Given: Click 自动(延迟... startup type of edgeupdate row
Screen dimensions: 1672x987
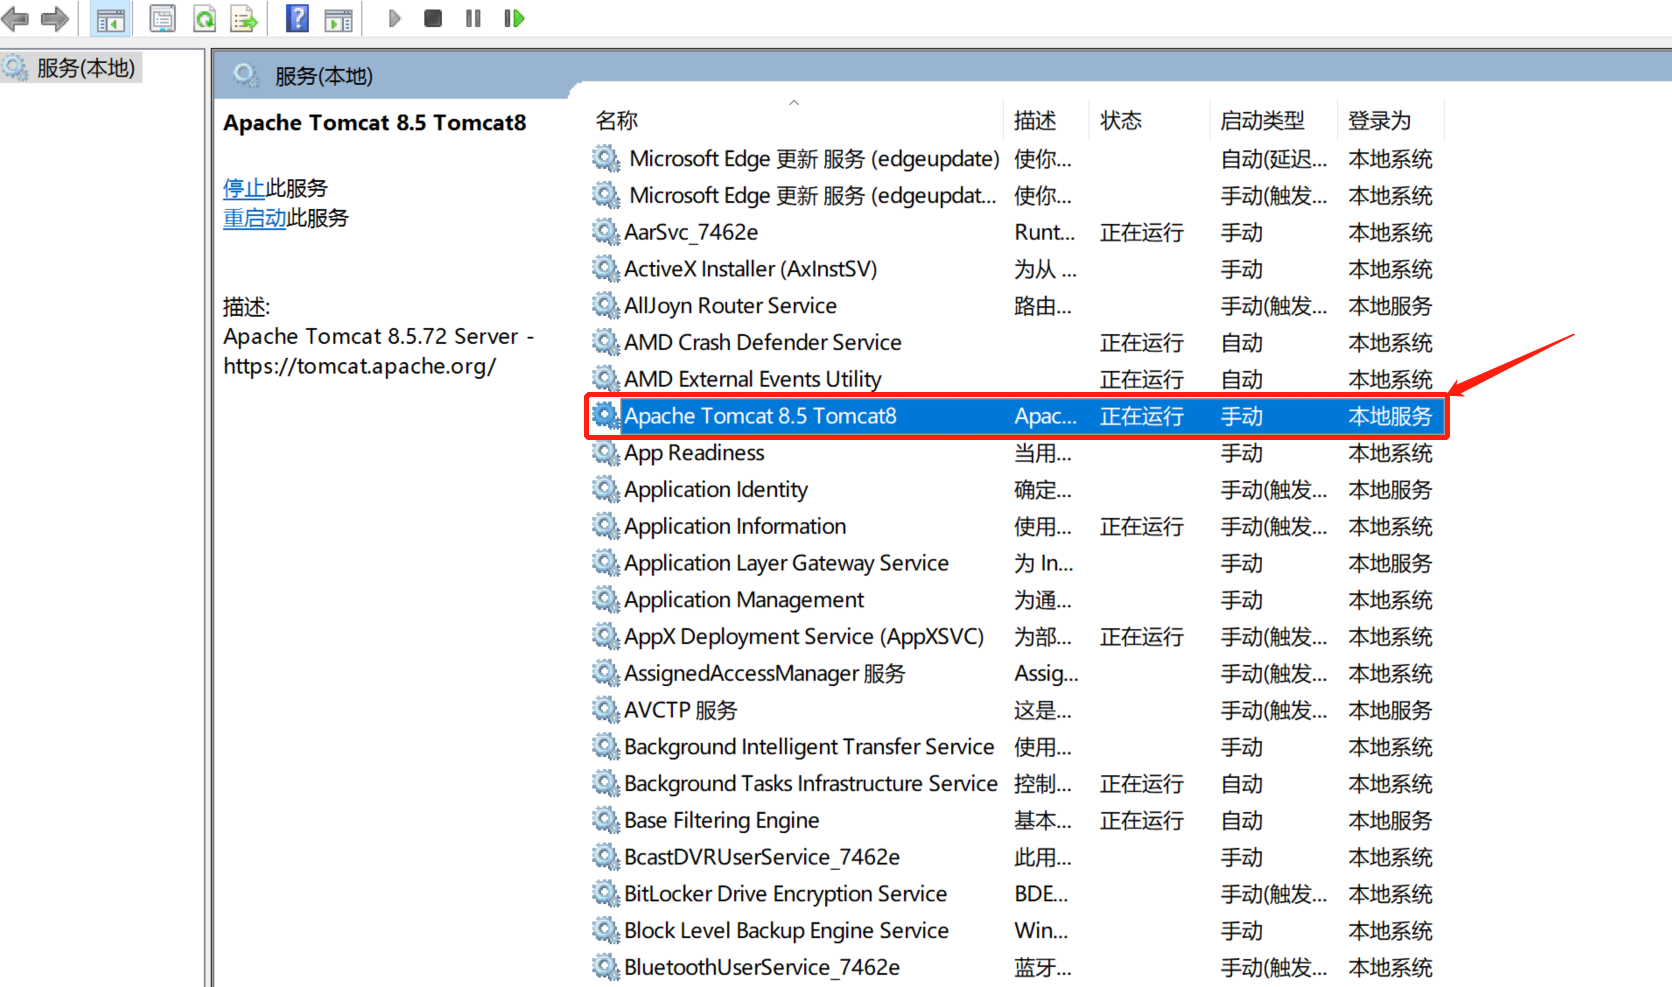Looking at the screenshot, I should (x=1273, y=159).
